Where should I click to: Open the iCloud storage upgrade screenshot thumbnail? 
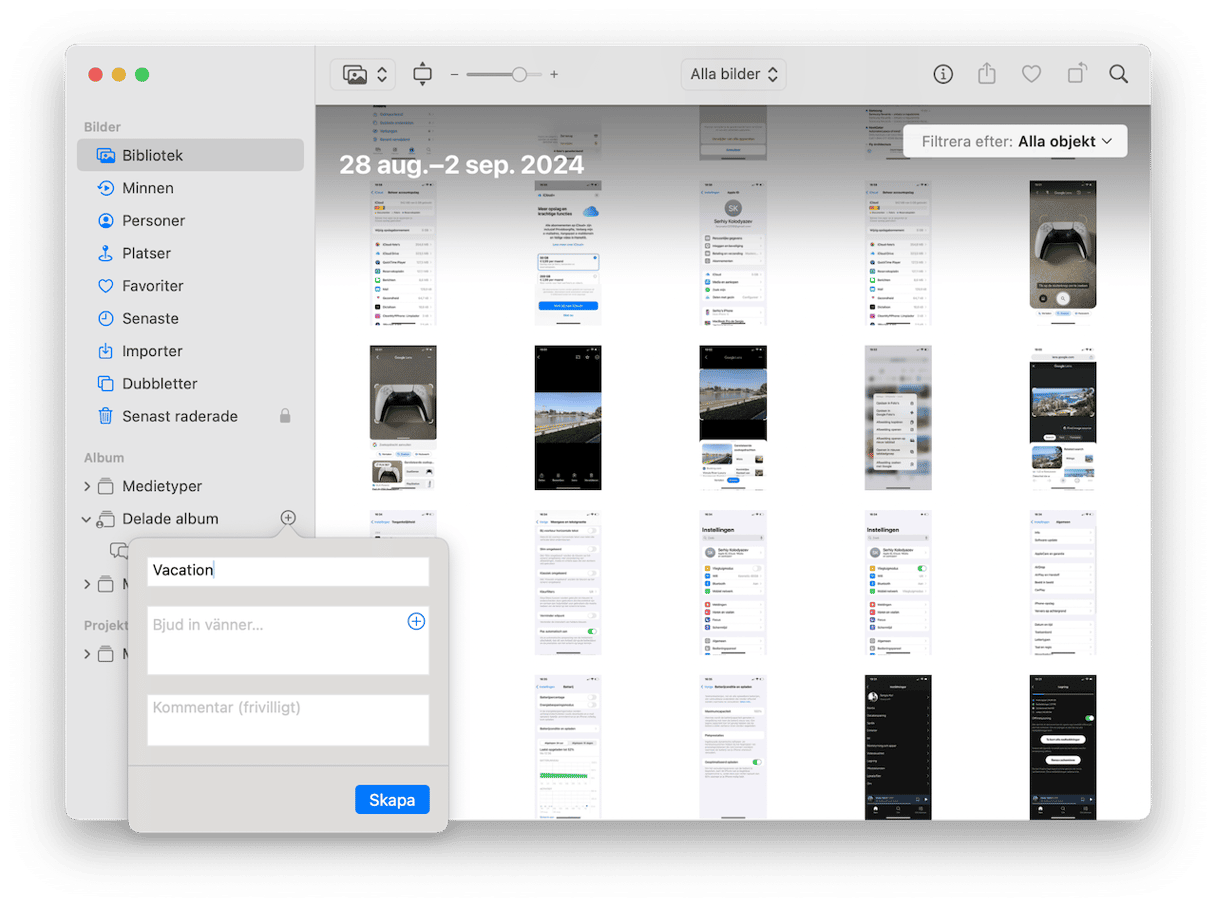click(568, 253)
